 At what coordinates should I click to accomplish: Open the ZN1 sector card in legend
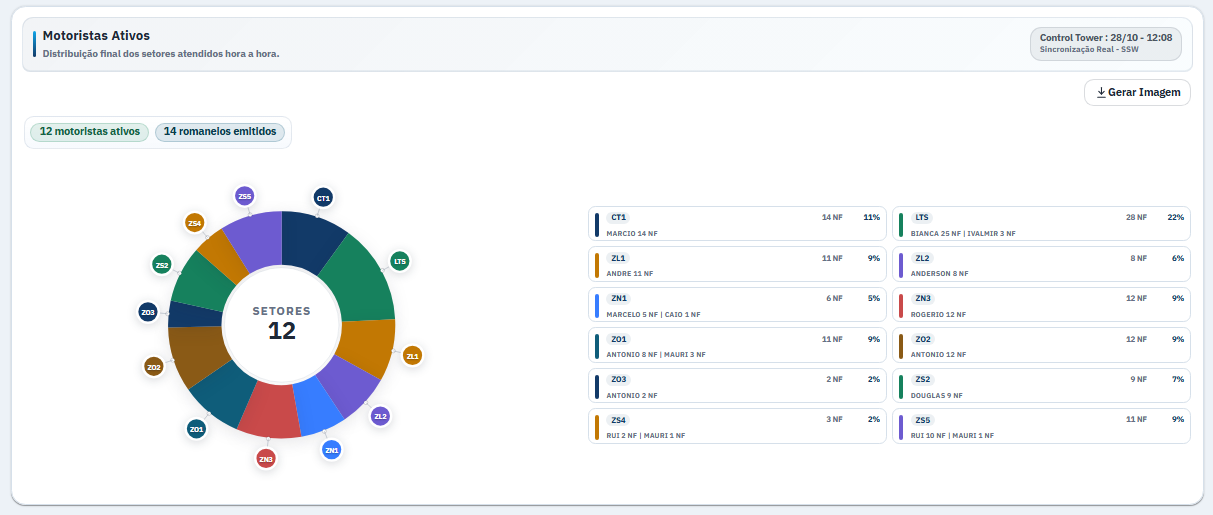[x=738, y=305]
